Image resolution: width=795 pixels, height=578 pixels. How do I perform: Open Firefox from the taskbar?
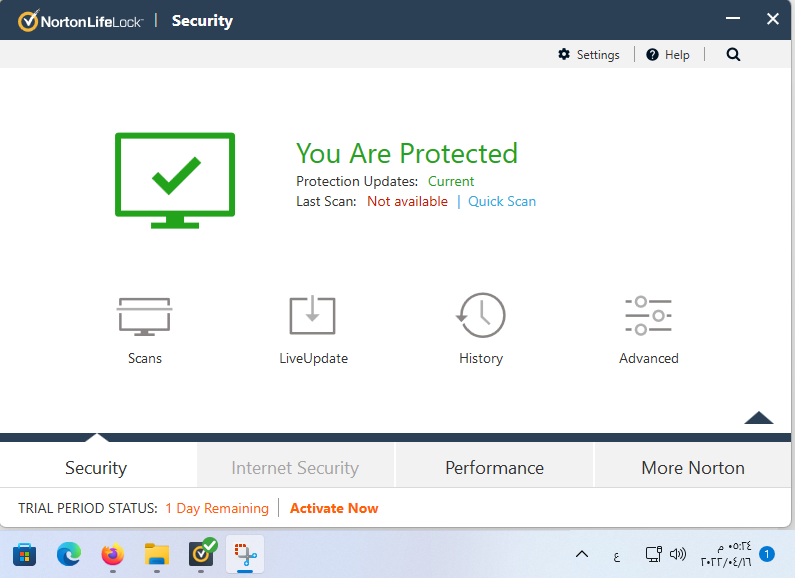point(113,555)
